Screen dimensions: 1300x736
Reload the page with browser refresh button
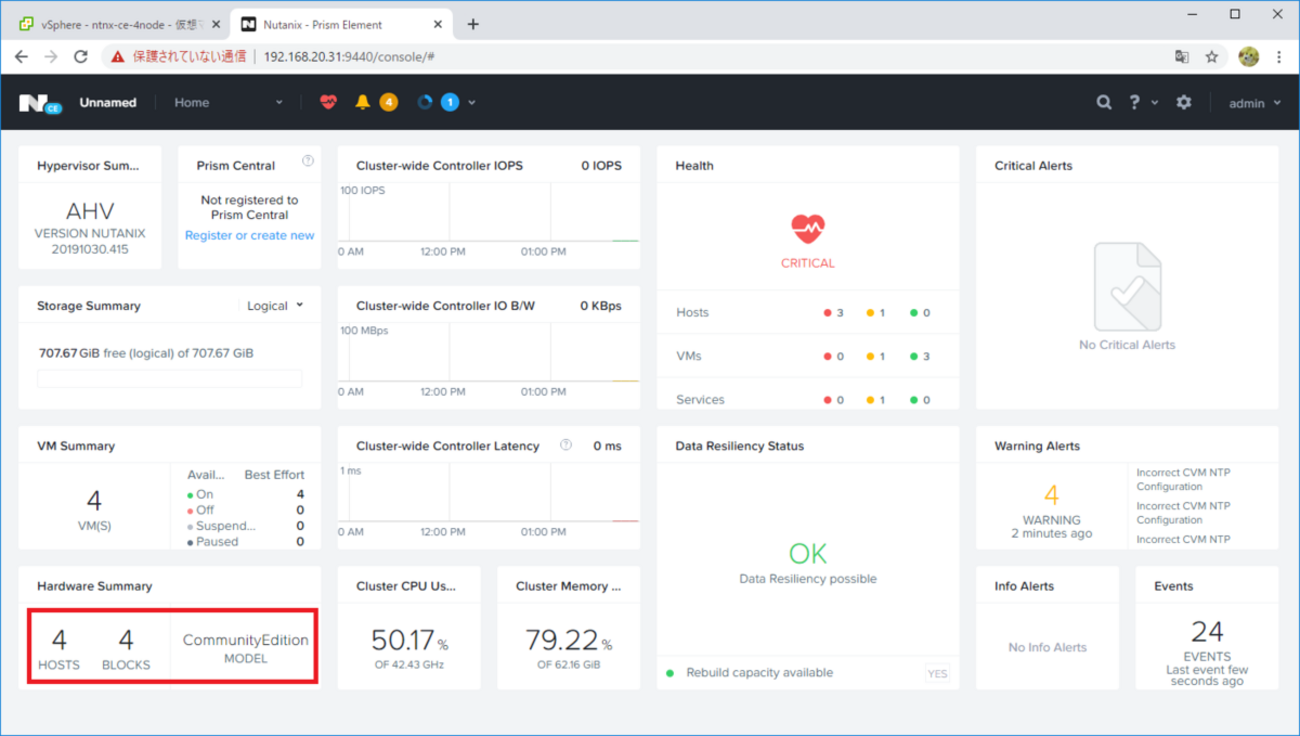[81, 57]
